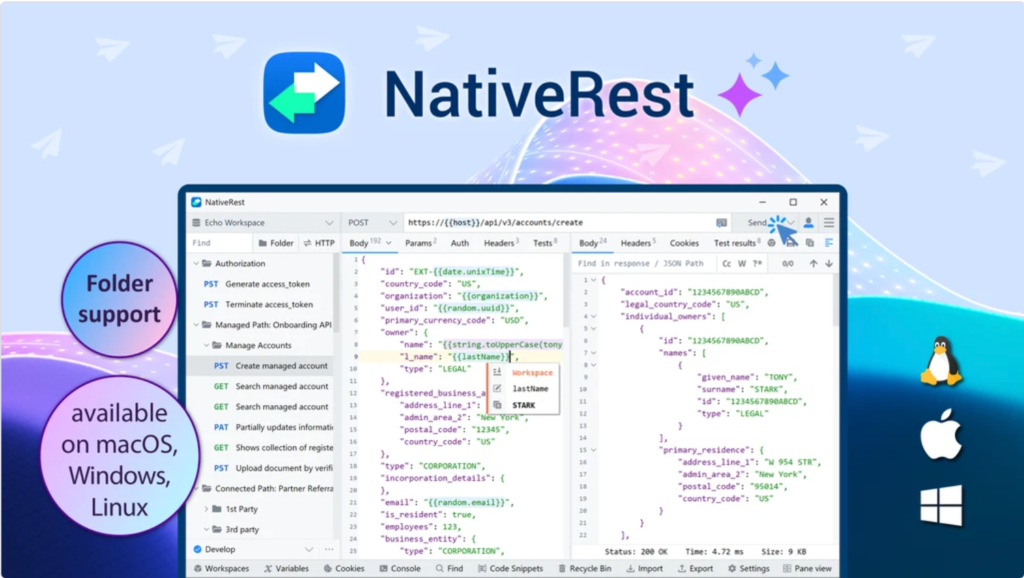This screenshot has height=578, width=1024.
Task: Open the Recycle Bin
Action: pos(590,567)
